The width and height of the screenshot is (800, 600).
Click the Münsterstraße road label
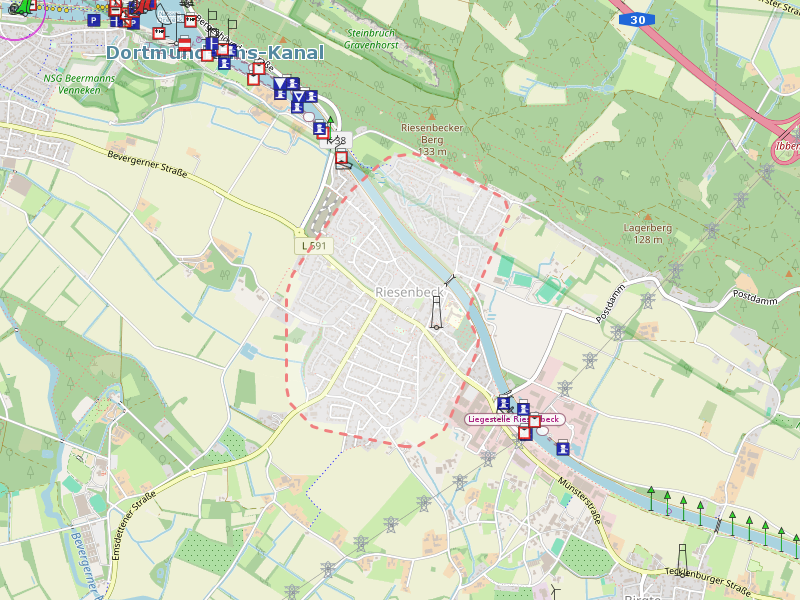(582, 498)
